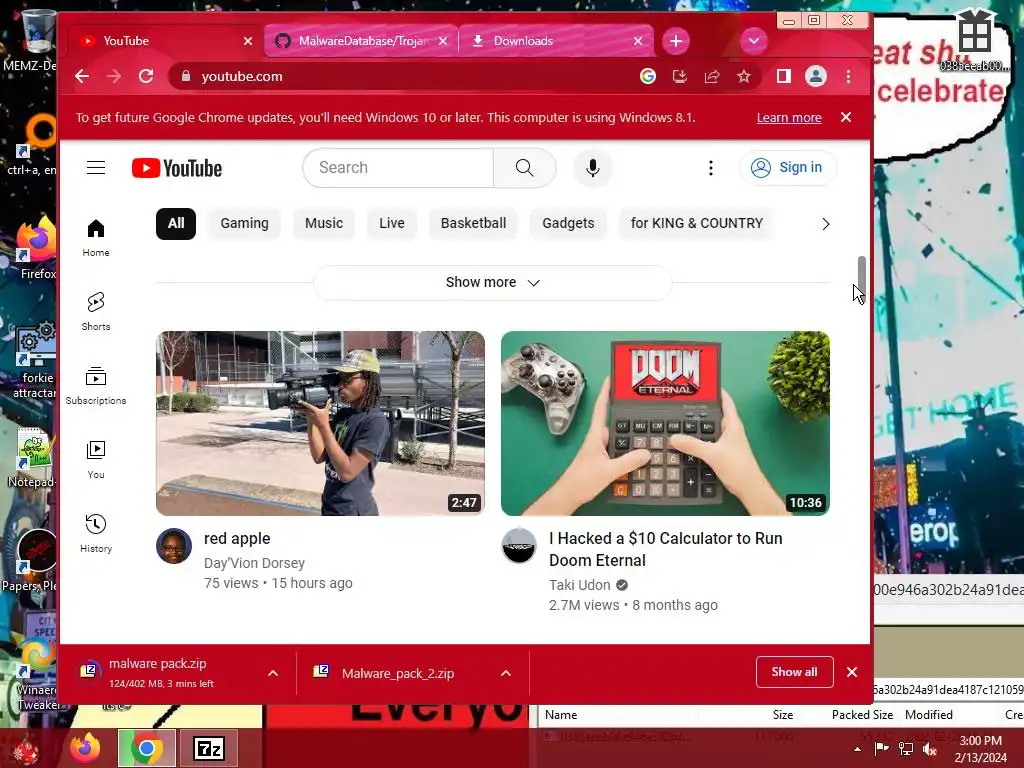Select the Live category chip
This screenshot has height=768, width=1024.
[392, 223]
